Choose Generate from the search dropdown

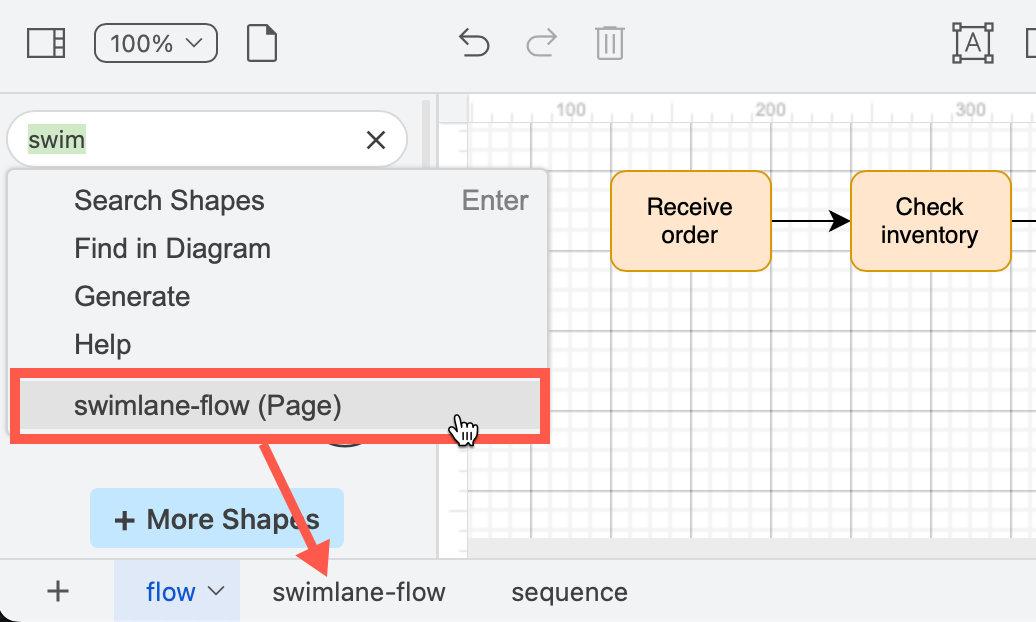[x=132, y=297]
